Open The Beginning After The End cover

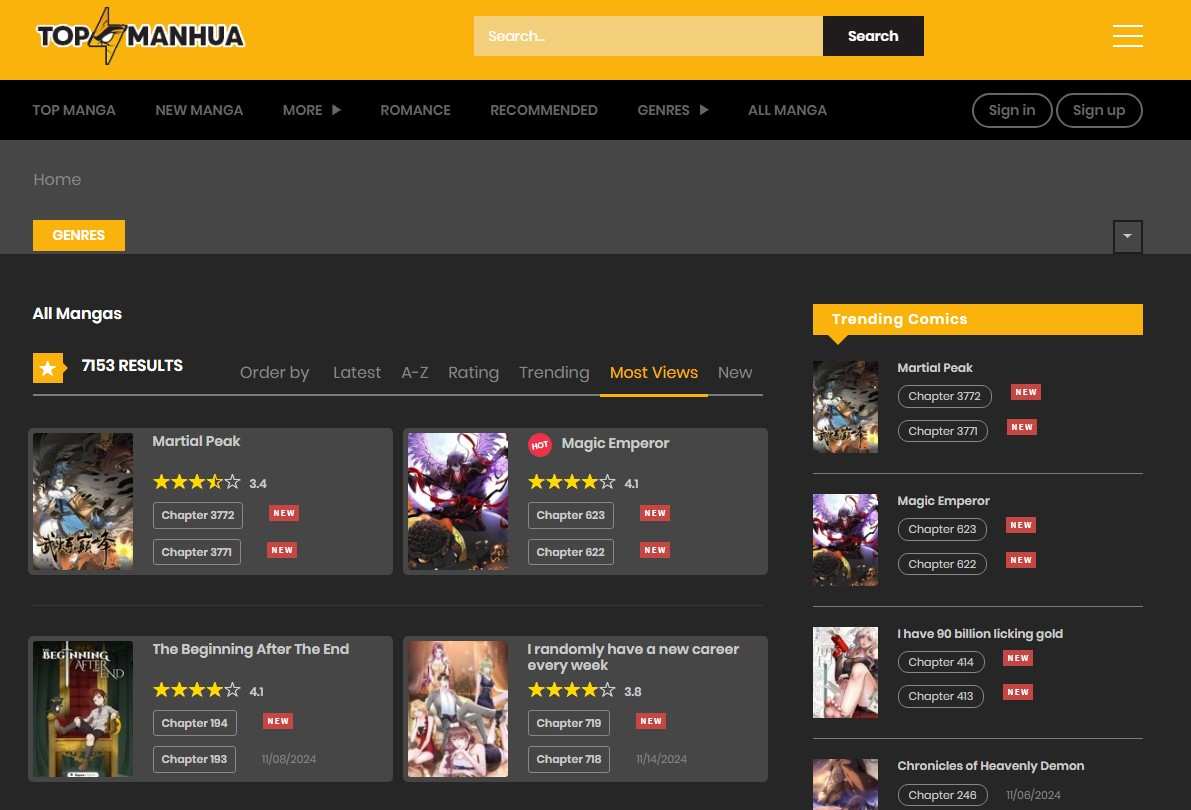pyautogui.click(x=83, y=709)
